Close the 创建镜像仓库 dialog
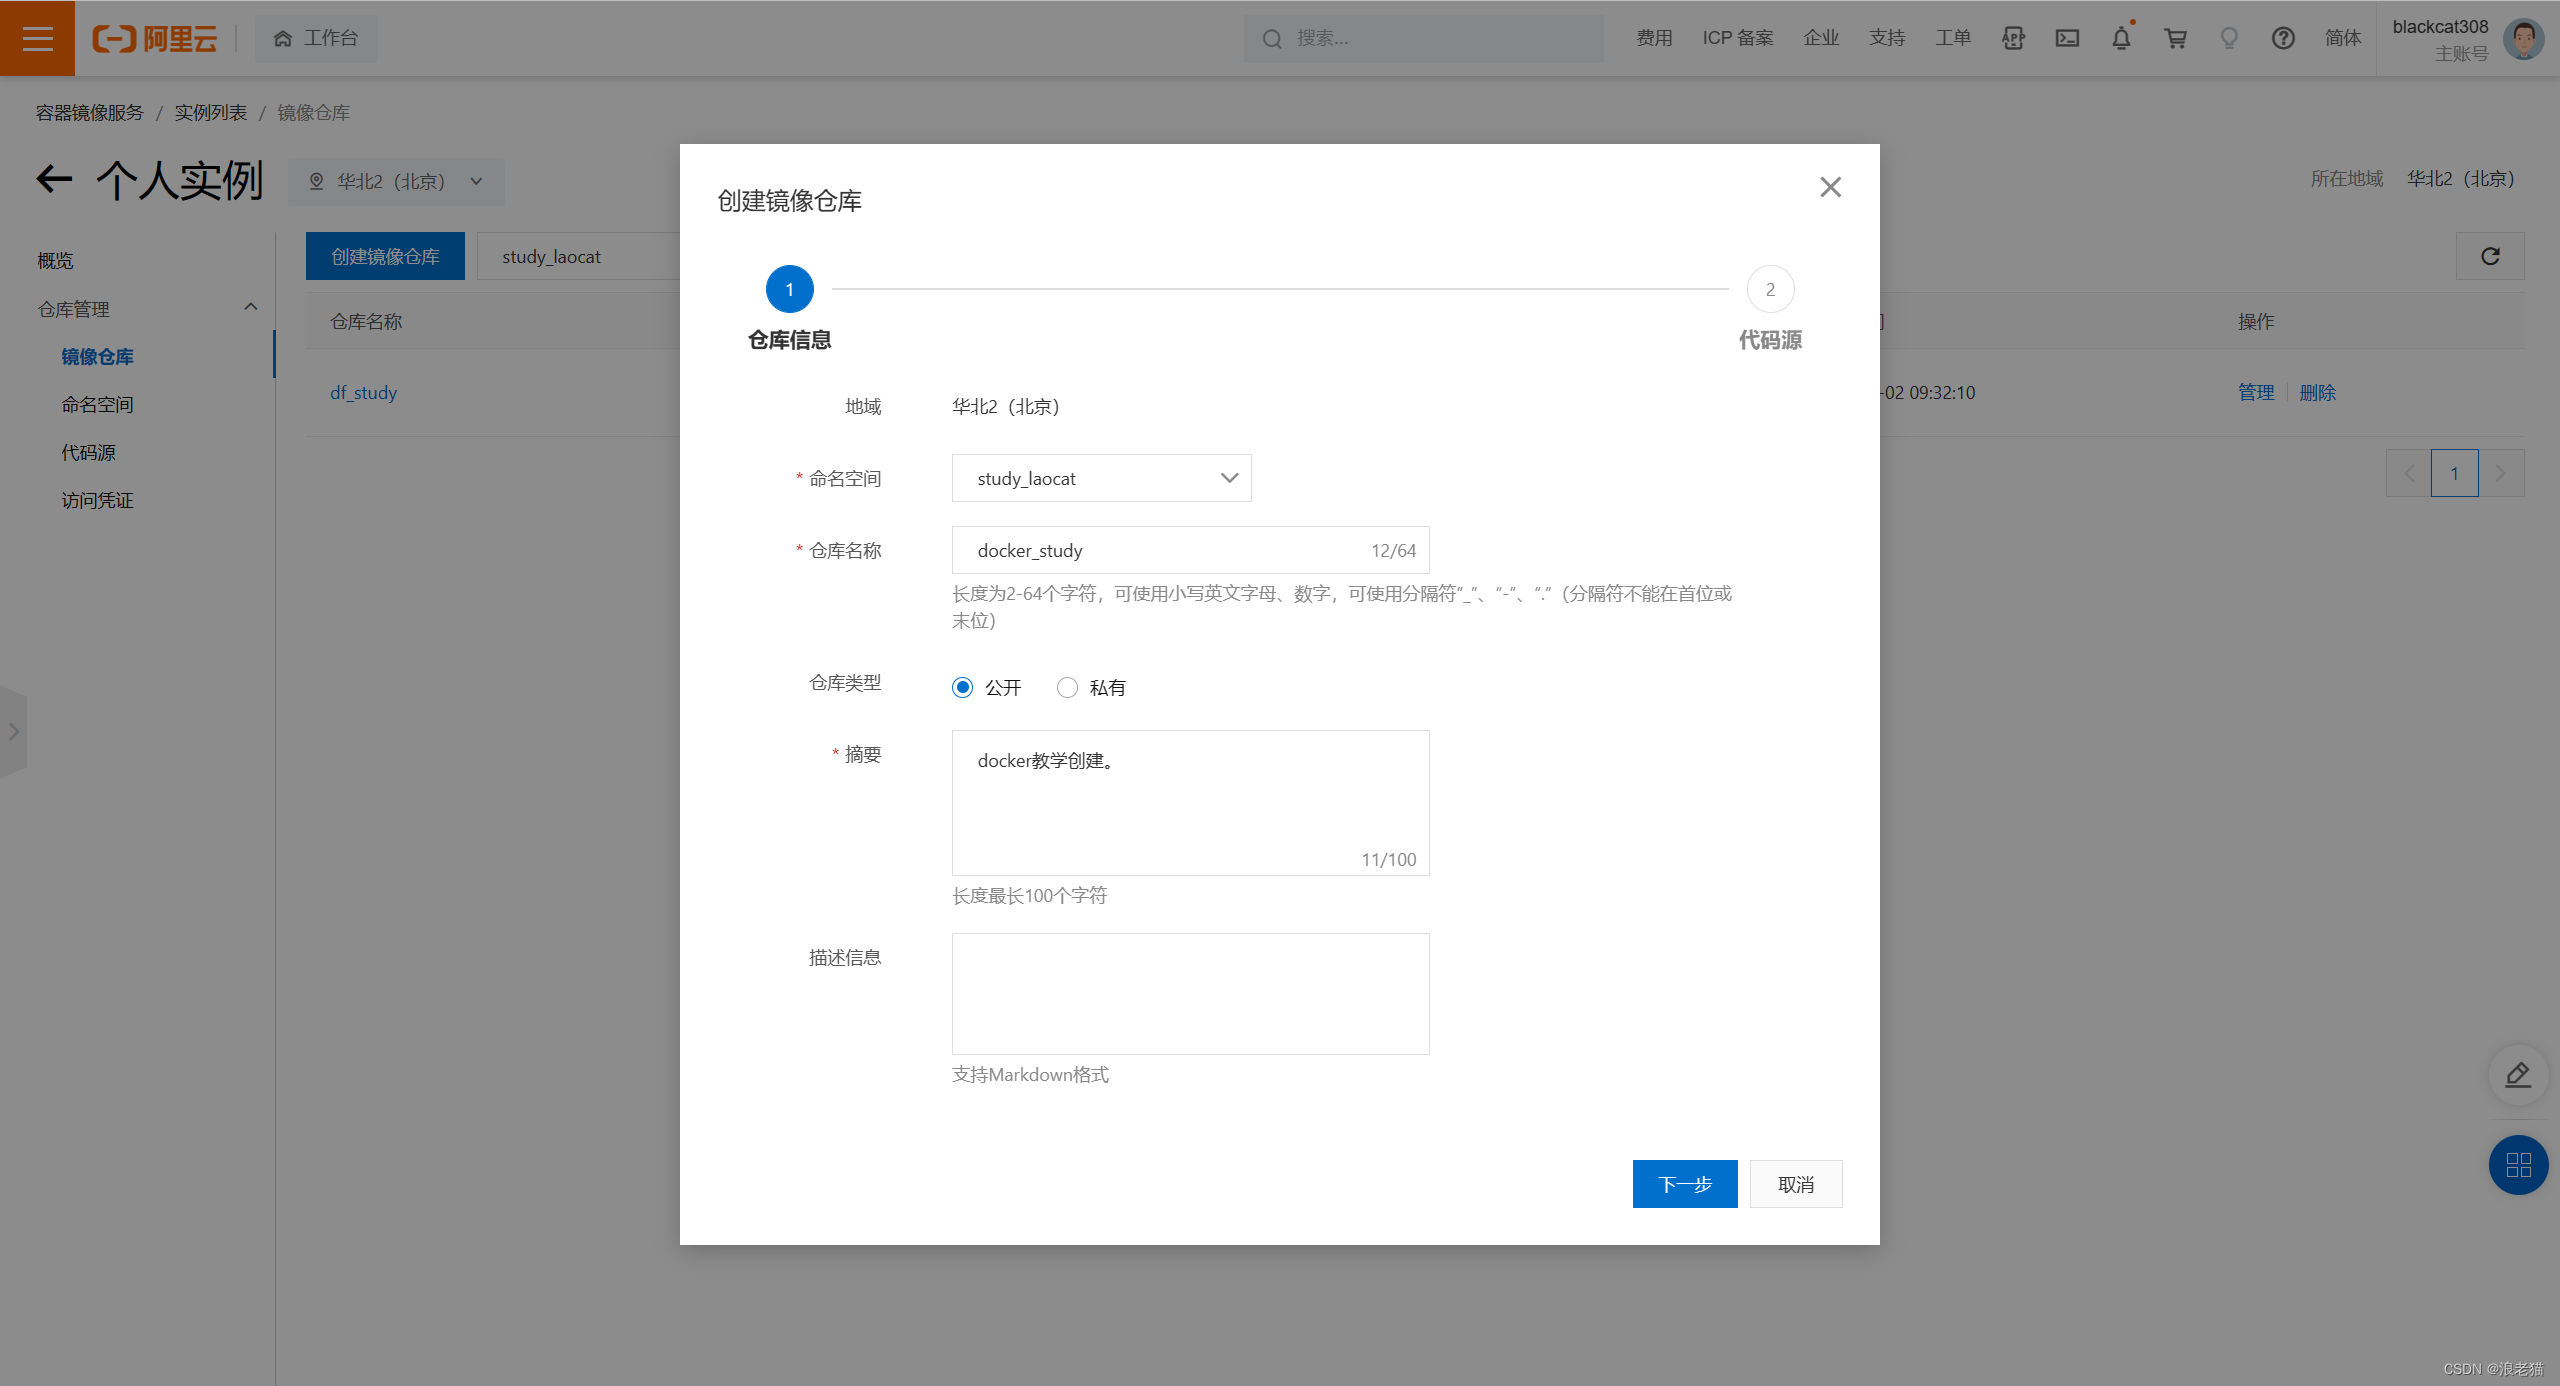 [x=1830, y=188]
